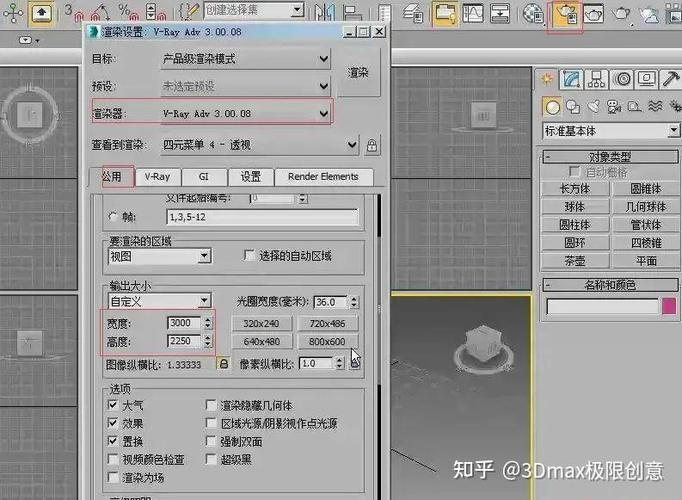
Task: Open the Layer Manager toolbar icon
Action: [413, 13]
